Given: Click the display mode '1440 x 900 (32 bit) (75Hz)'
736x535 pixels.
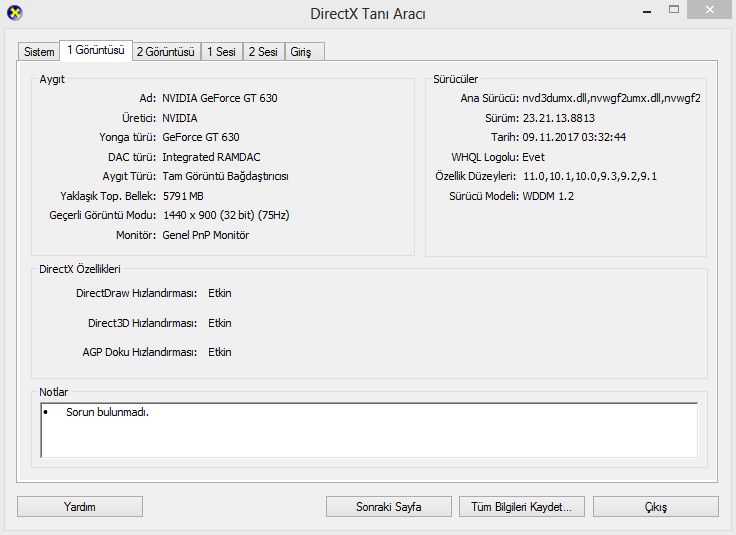Looking at the screenshot, I should [226, 215].
